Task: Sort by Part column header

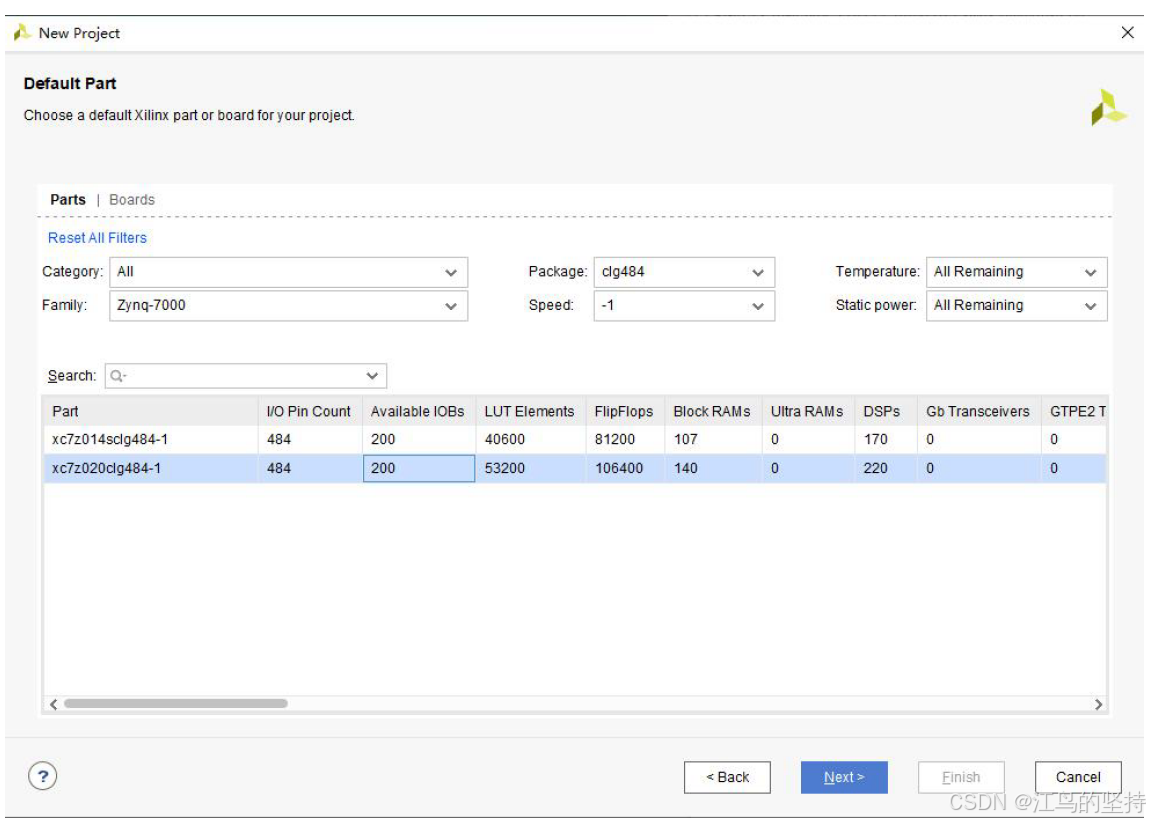Action: (x=150, y=411)
